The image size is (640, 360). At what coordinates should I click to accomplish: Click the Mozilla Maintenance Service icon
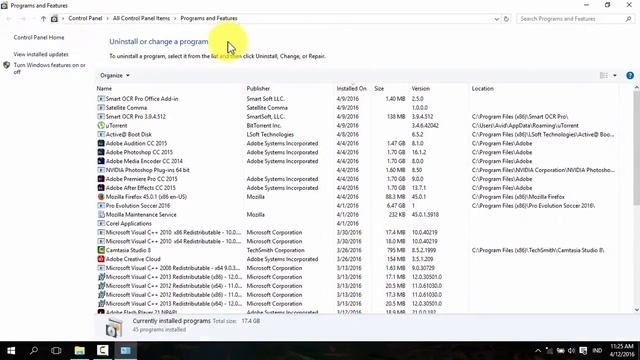101,215
